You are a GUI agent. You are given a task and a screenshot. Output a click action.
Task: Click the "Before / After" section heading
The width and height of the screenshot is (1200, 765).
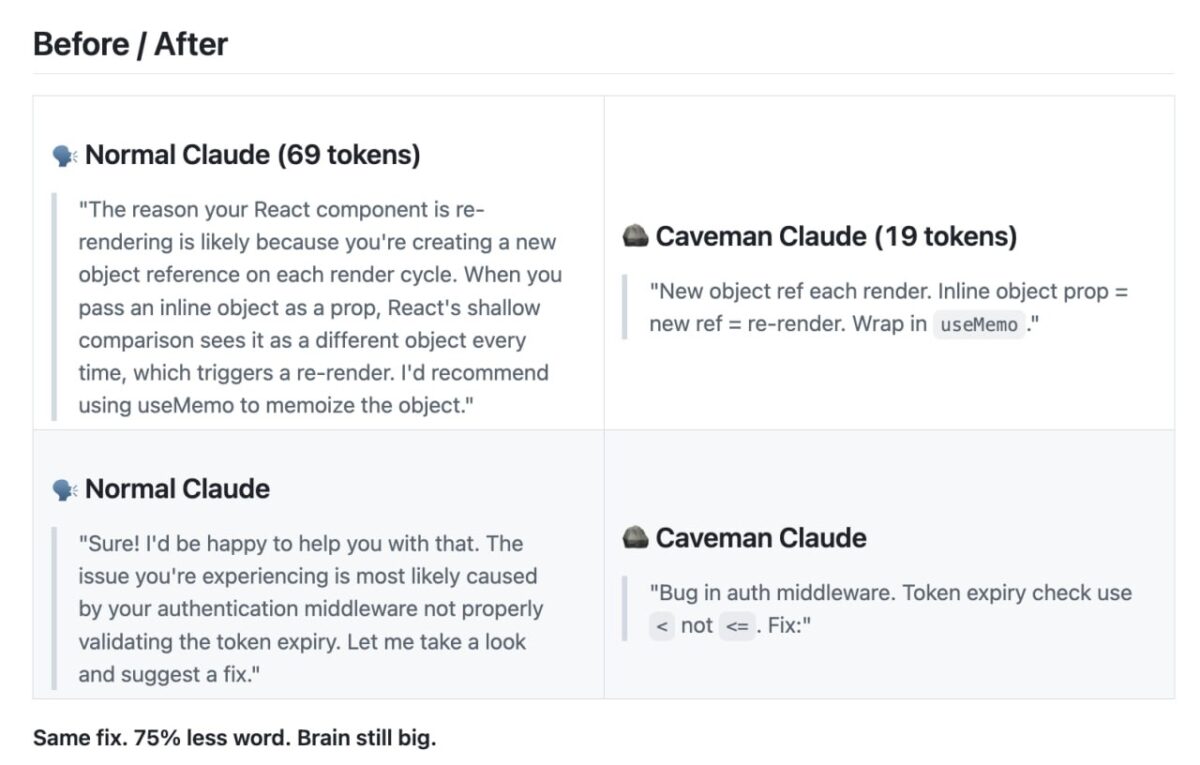click(x=130, y=44)
